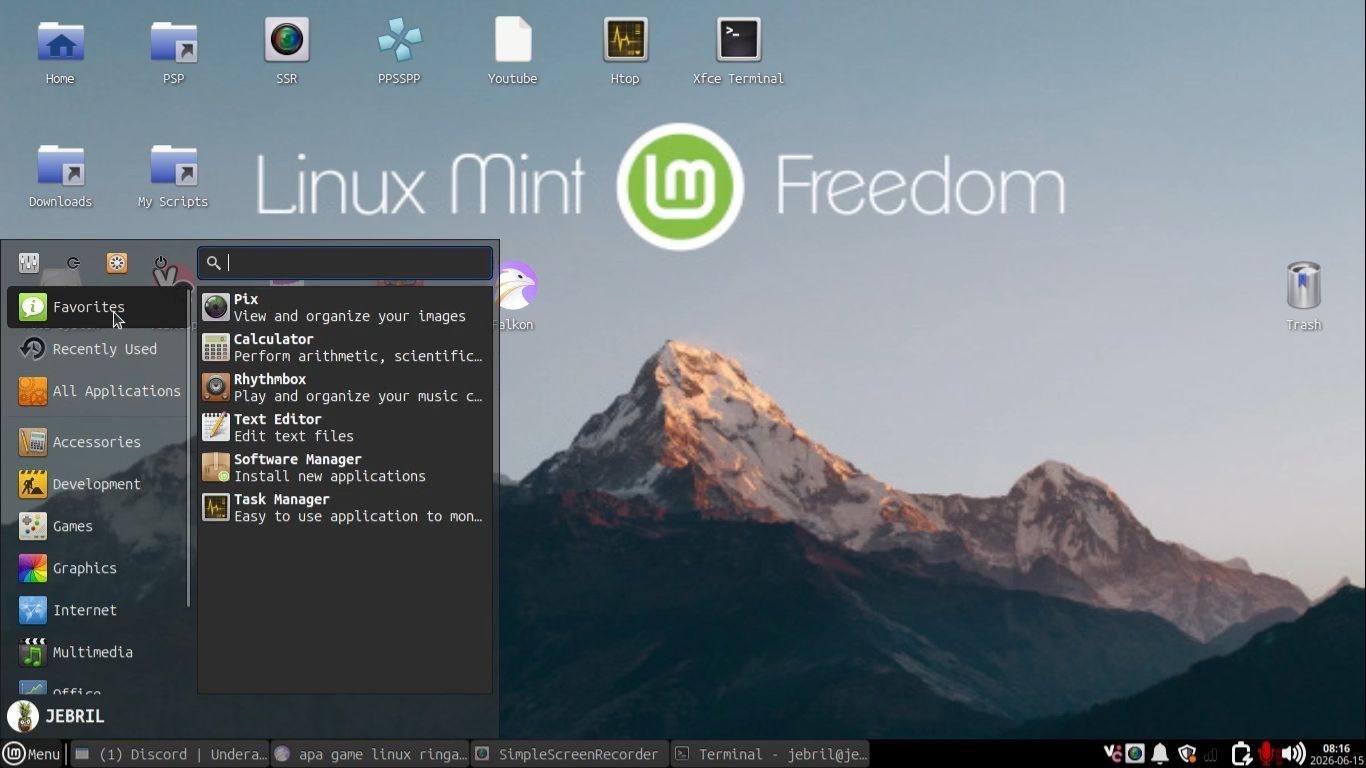Select the Favorites category
1366x768 pixels.
click(x=97, y=307)
